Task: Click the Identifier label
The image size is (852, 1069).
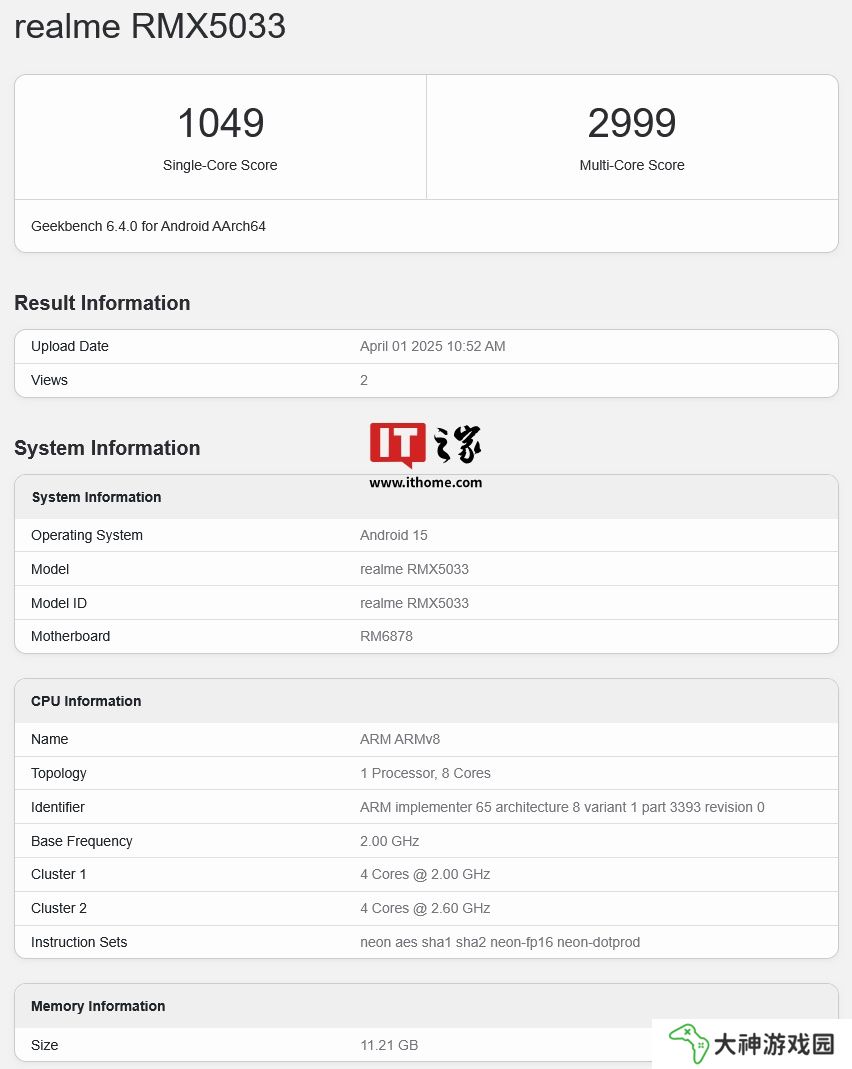Action: point(57,807)
